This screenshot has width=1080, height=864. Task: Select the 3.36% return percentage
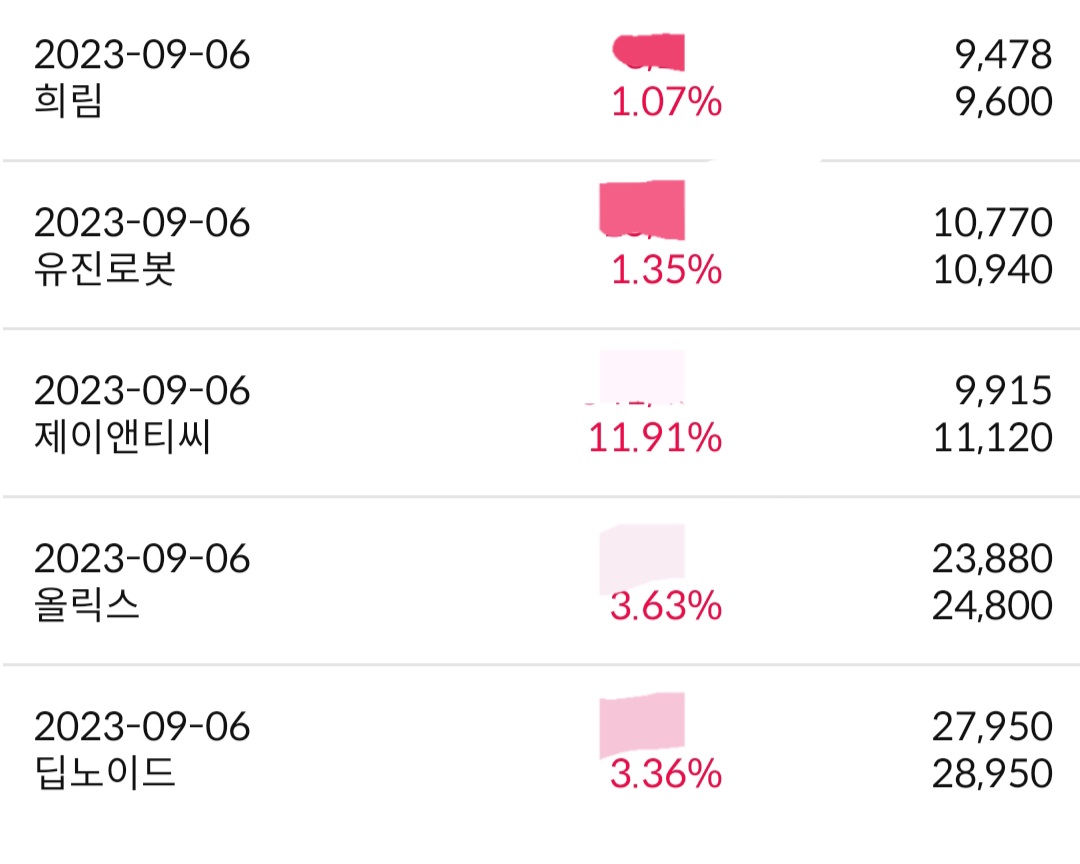pyautogui.click(x=666, y=774)
